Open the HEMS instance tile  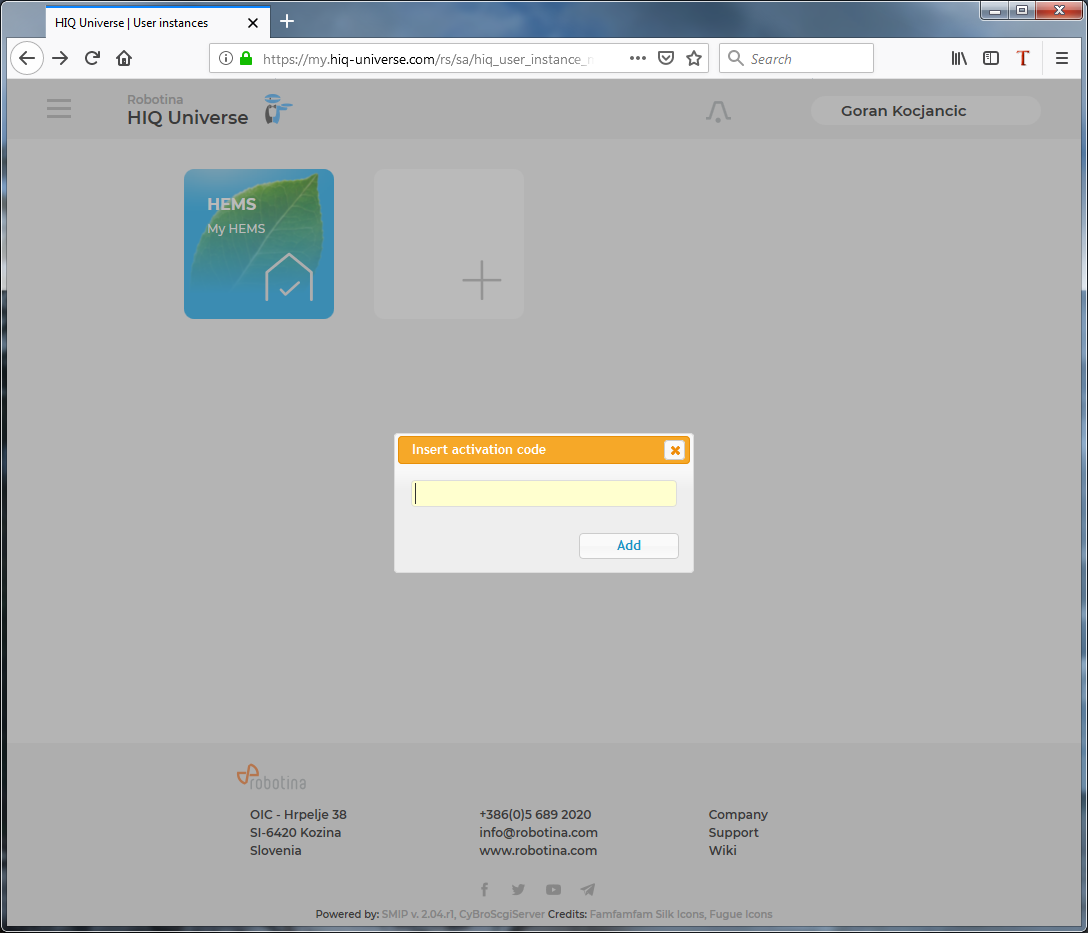pyautogui.click(x=259, y=244)
